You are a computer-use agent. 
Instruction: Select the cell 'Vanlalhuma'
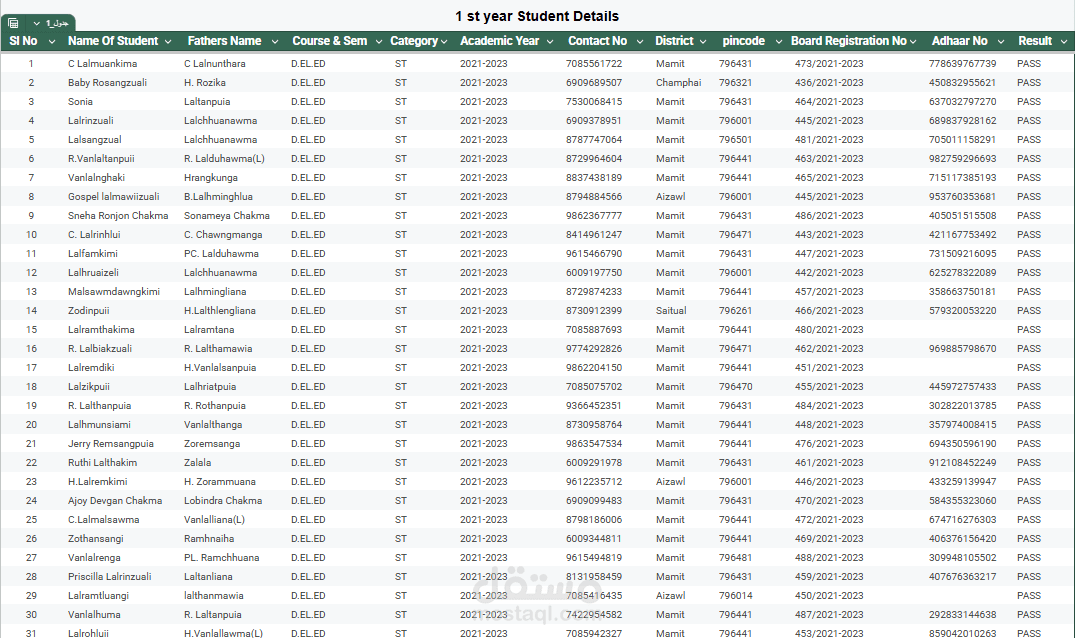(x=94, y=615)
